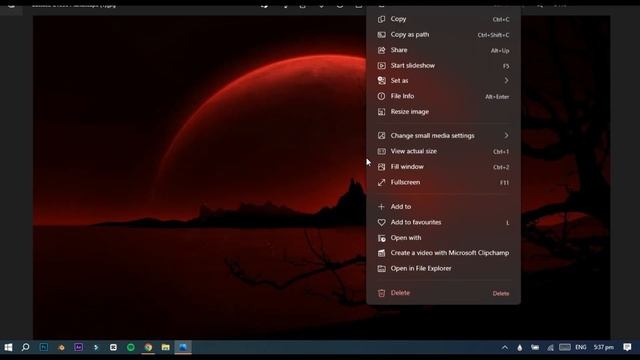Click the Add to menu entry

pyautogui.click(x=443, y=207)
